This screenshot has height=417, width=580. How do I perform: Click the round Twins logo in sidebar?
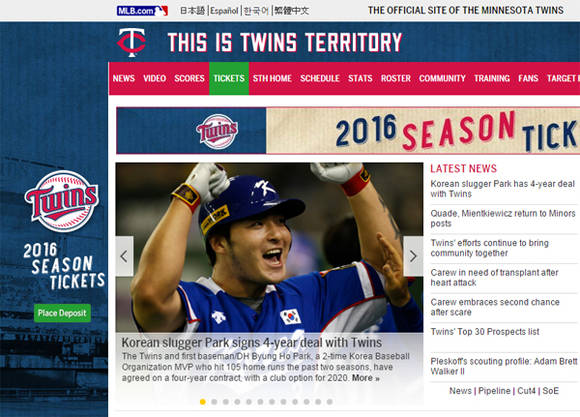click(62, 201)
